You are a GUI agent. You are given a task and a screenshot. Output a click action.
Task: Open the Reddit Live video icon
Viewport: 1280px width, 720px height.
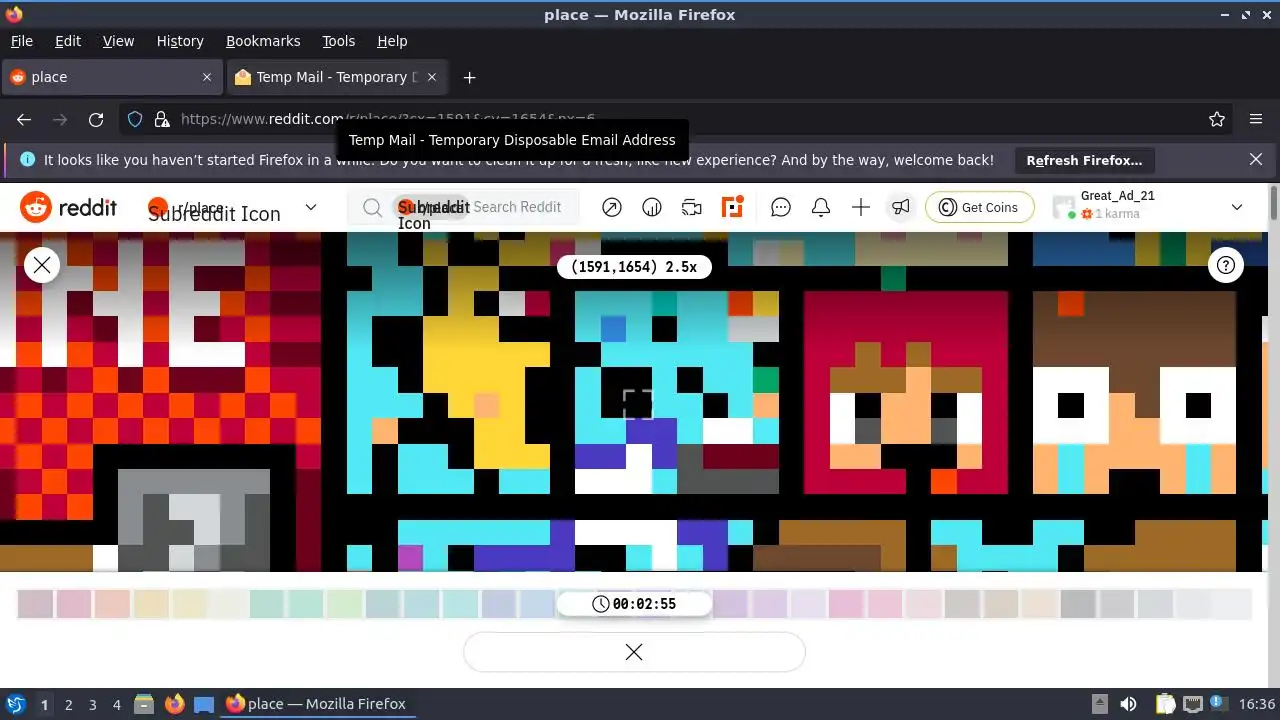click(x=692, y=207)
